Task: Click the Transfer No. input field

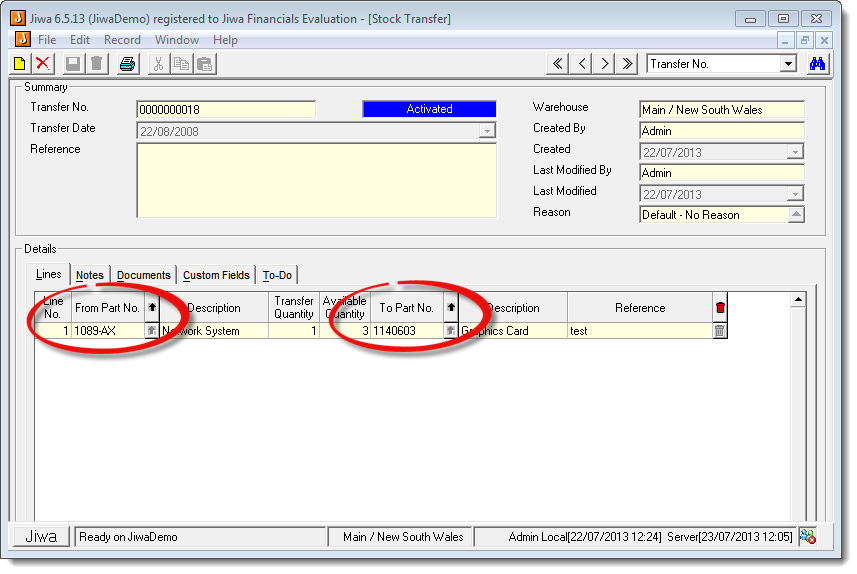Action: (x=226, y=109)
